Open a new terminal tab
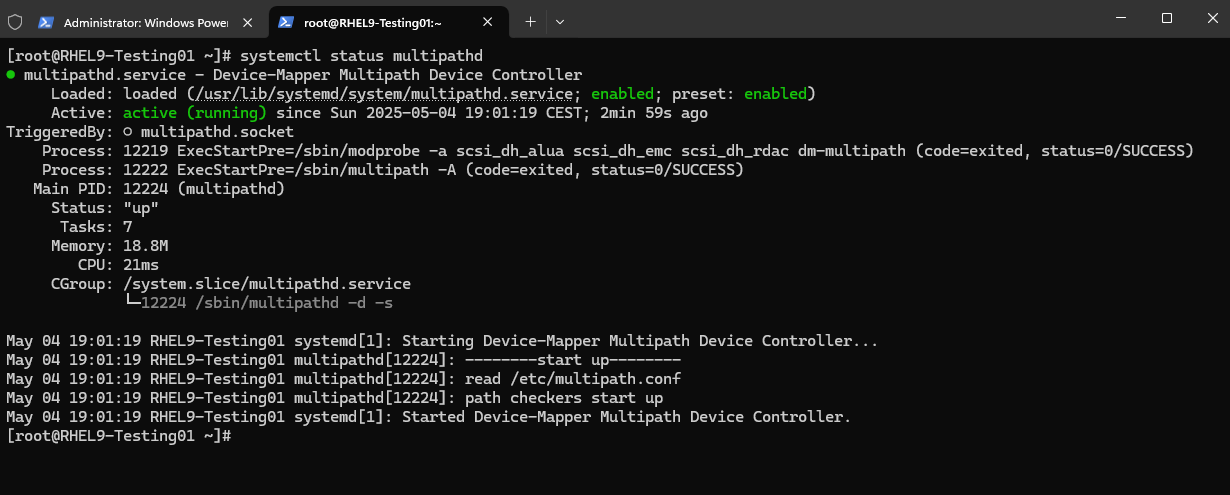This screenshot has width=1230, height=495. tap(530, 21)
